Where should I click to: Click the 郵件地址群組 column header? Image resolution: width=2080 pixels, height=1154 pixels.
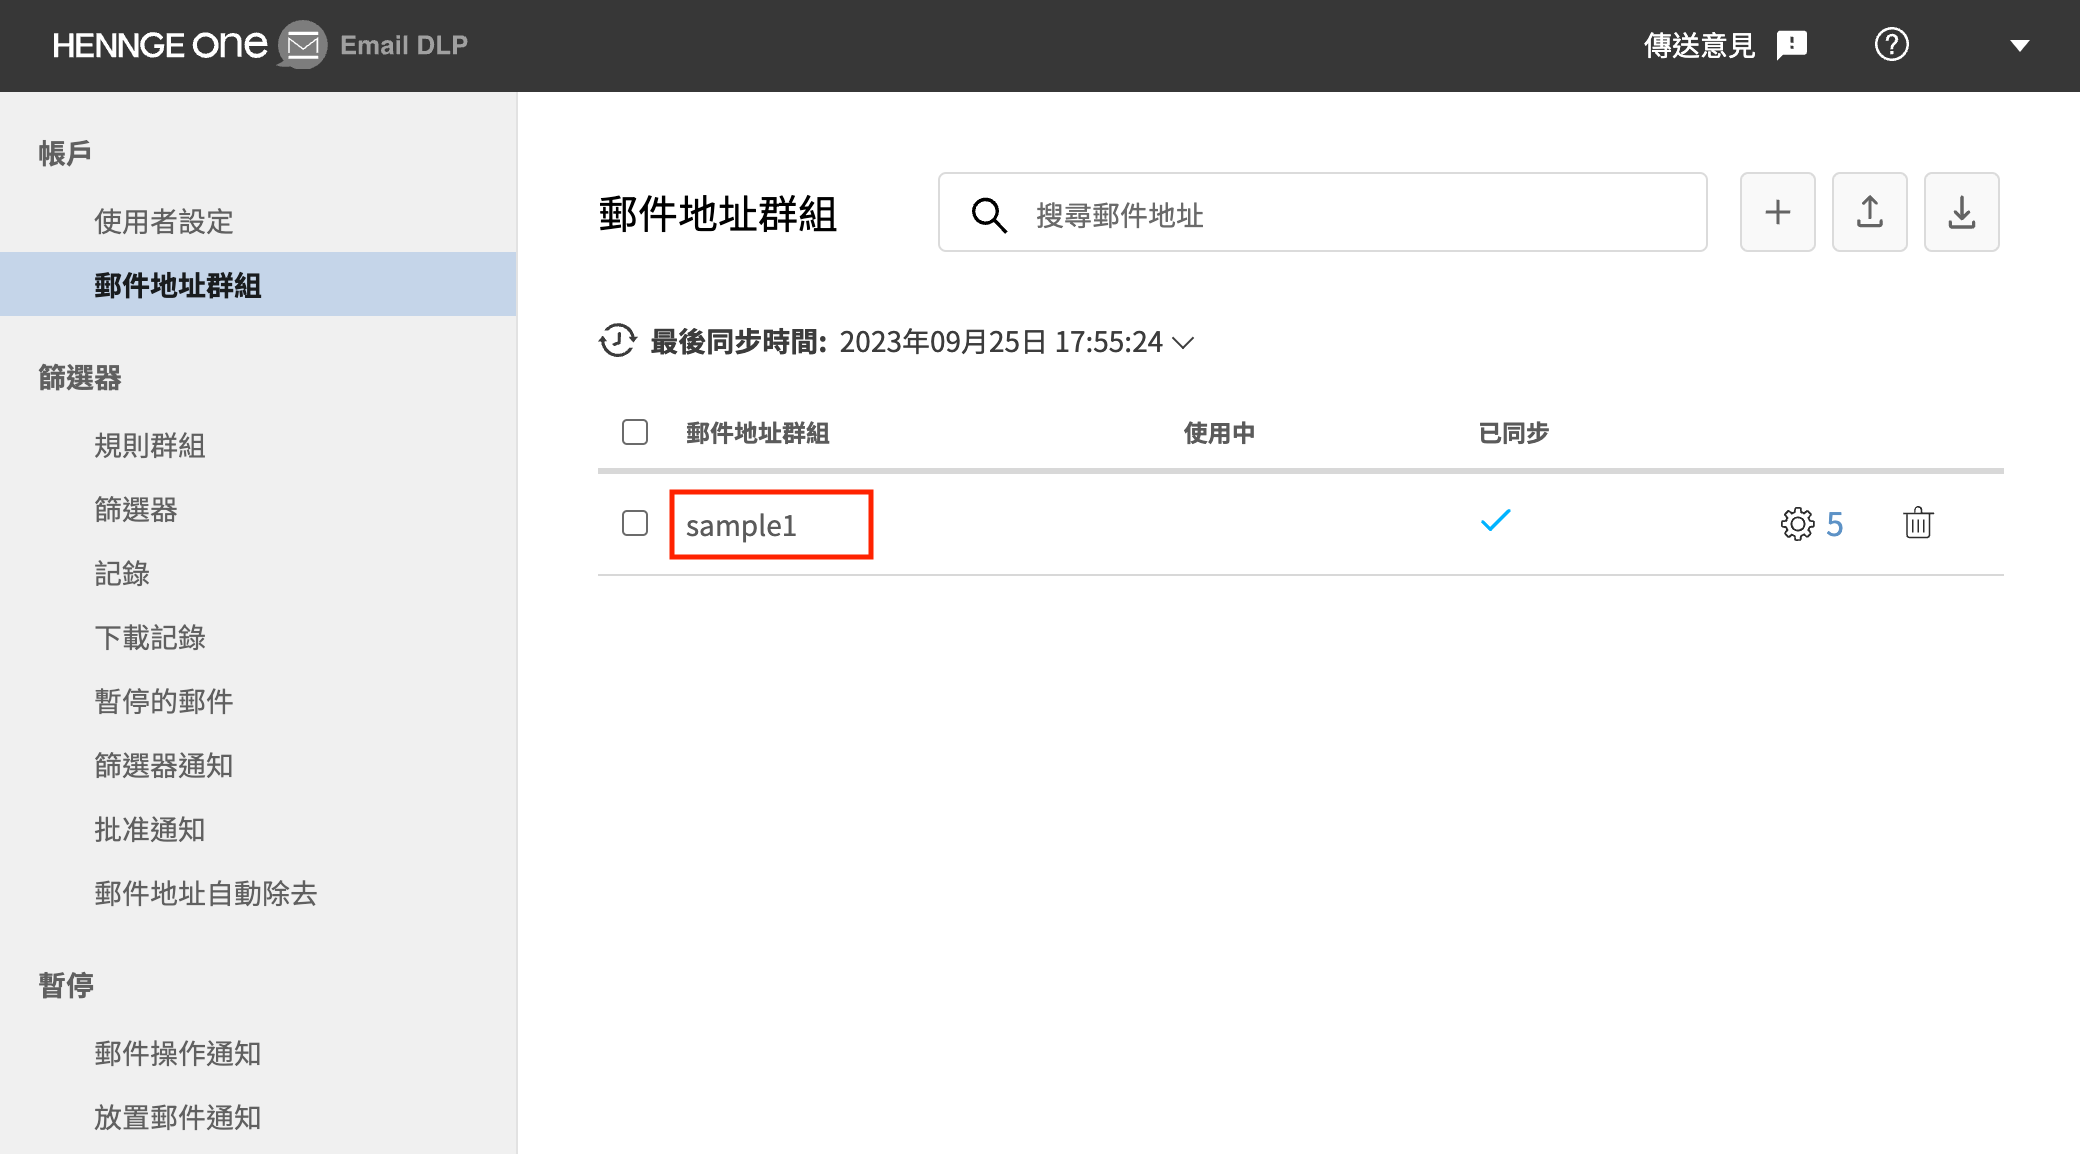[758, 433]
